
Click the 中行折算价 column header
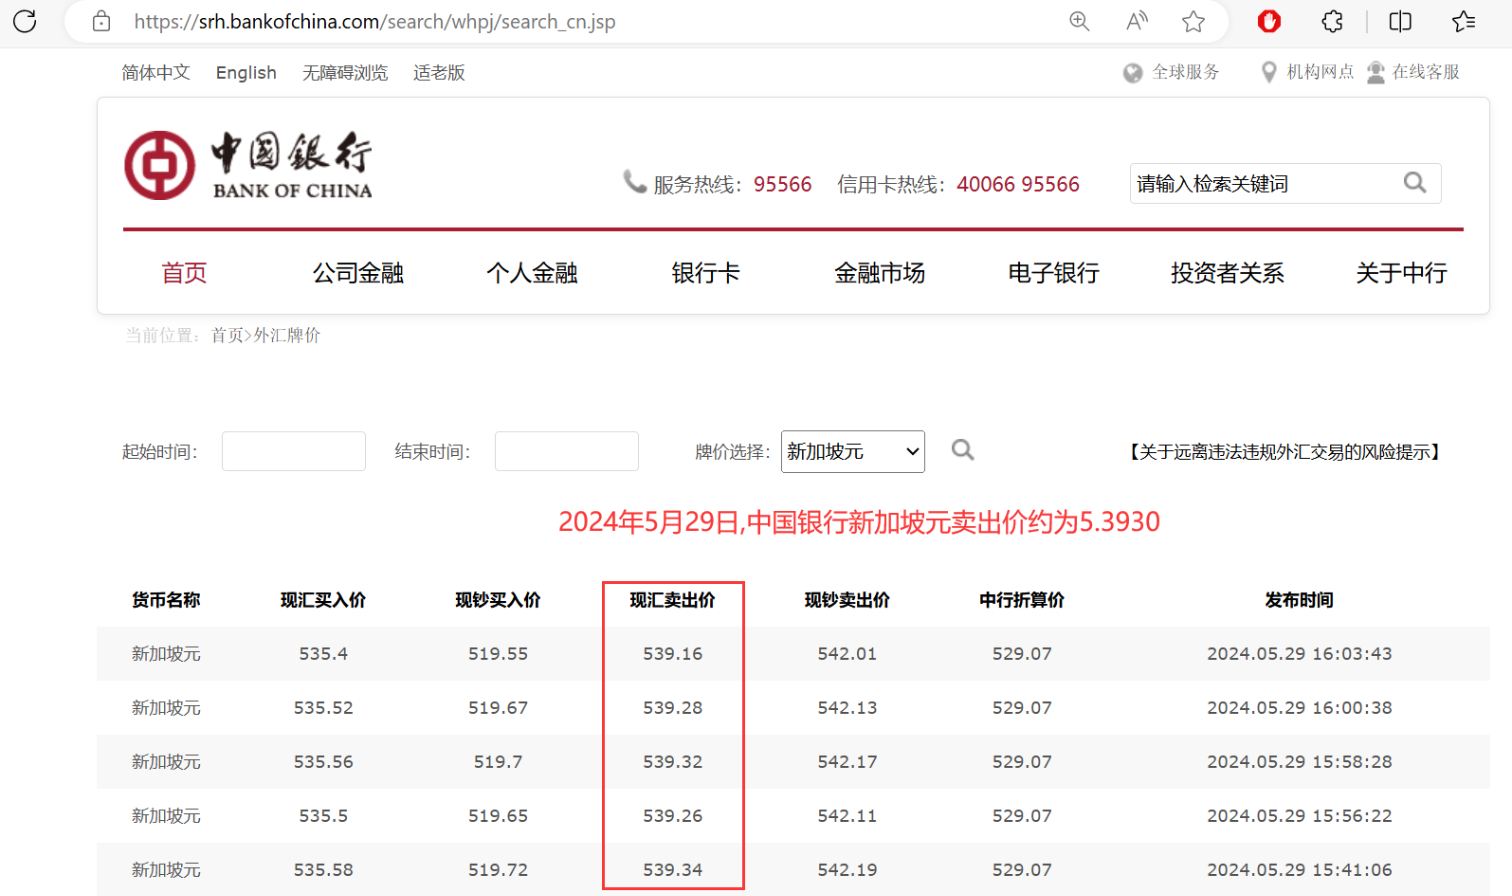(1022, 600)
